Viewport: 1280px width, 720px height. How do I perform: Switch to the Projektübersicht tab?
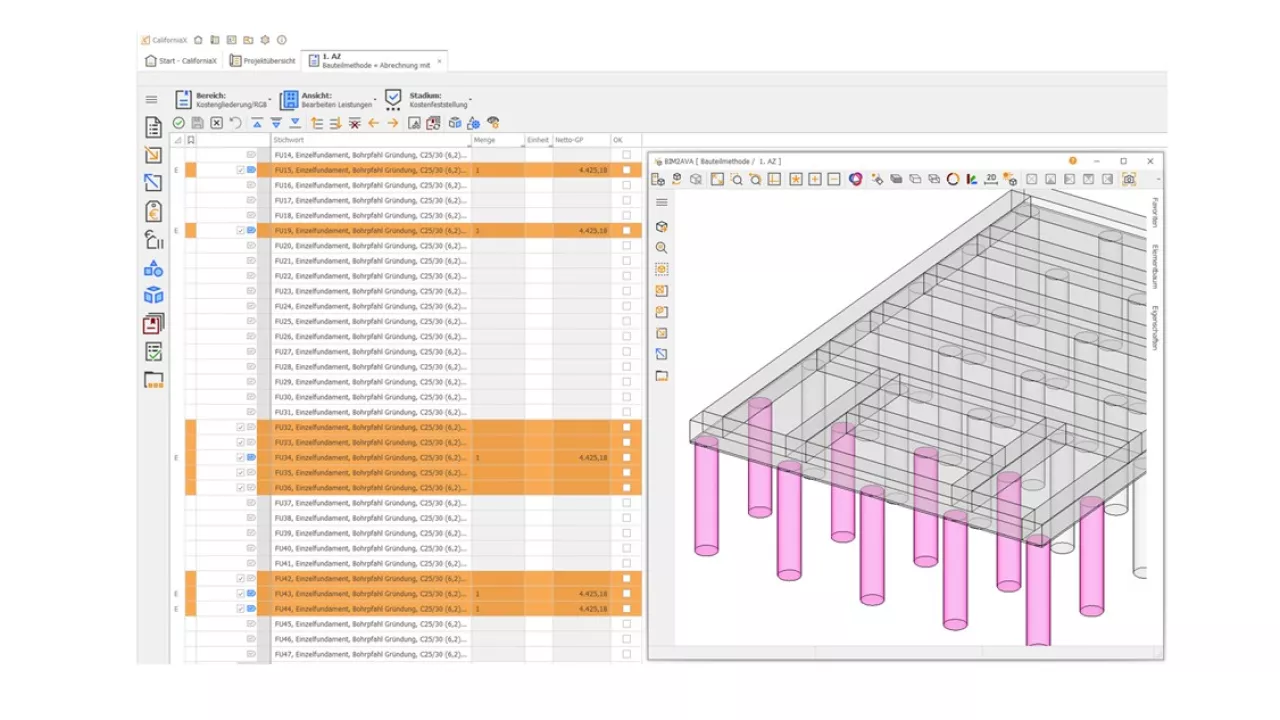[262, 61]
